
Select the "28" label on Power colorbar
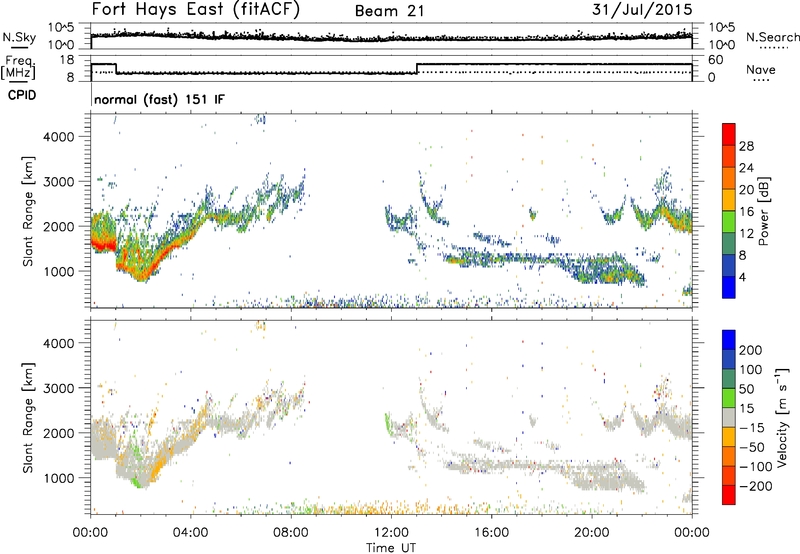click(x=746, y=146)
